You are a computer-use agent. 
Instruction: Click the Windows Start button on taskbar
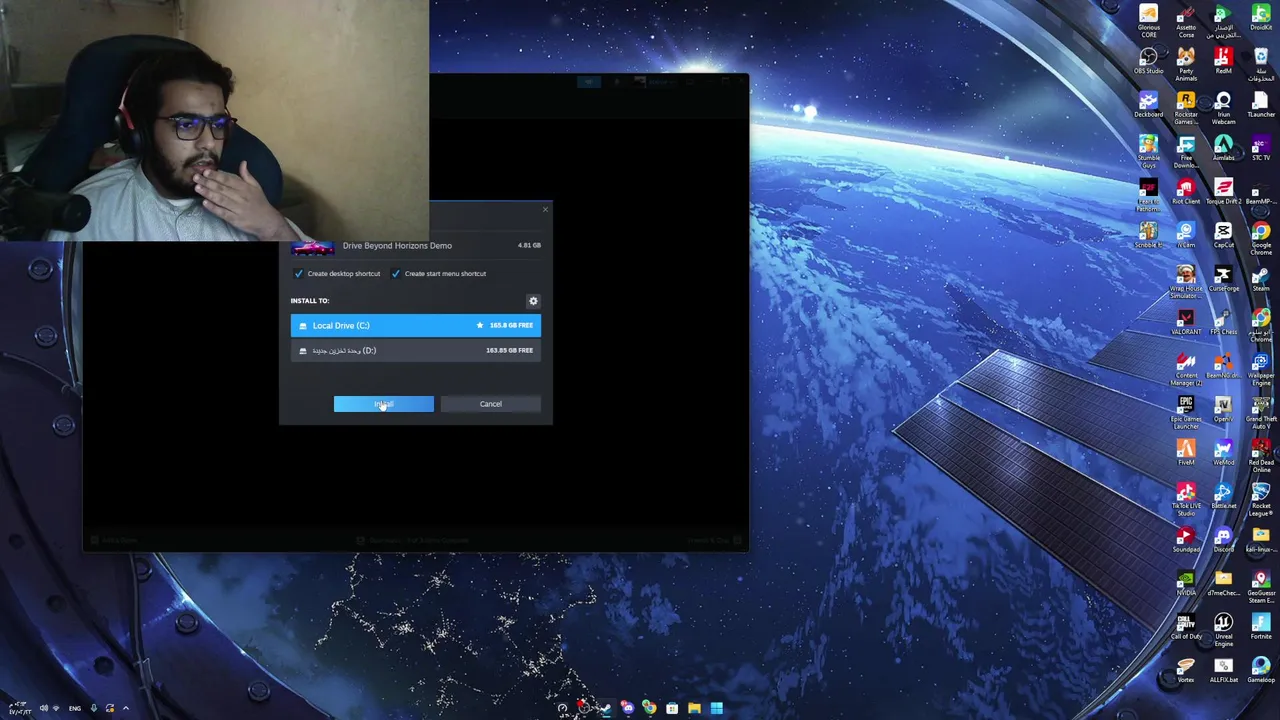click(x=716, y=708)
